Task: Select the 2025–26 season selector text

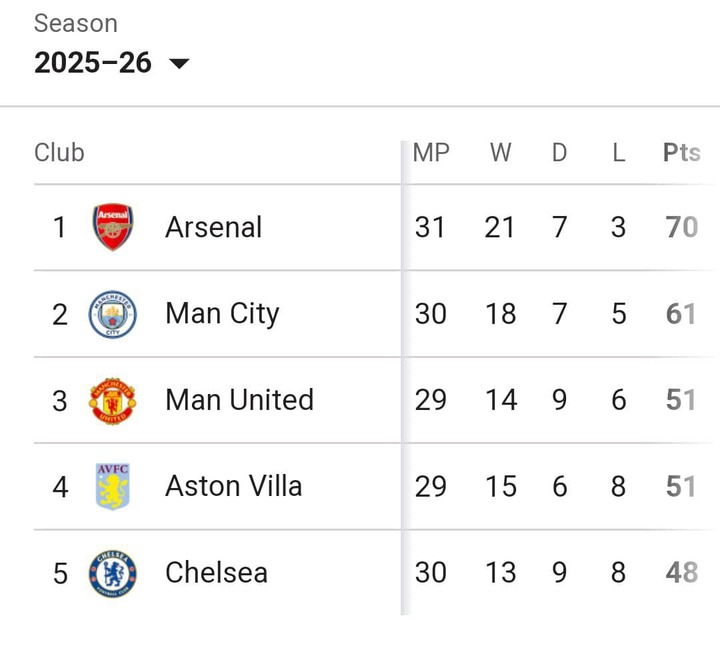Action: tap(93, 63)
